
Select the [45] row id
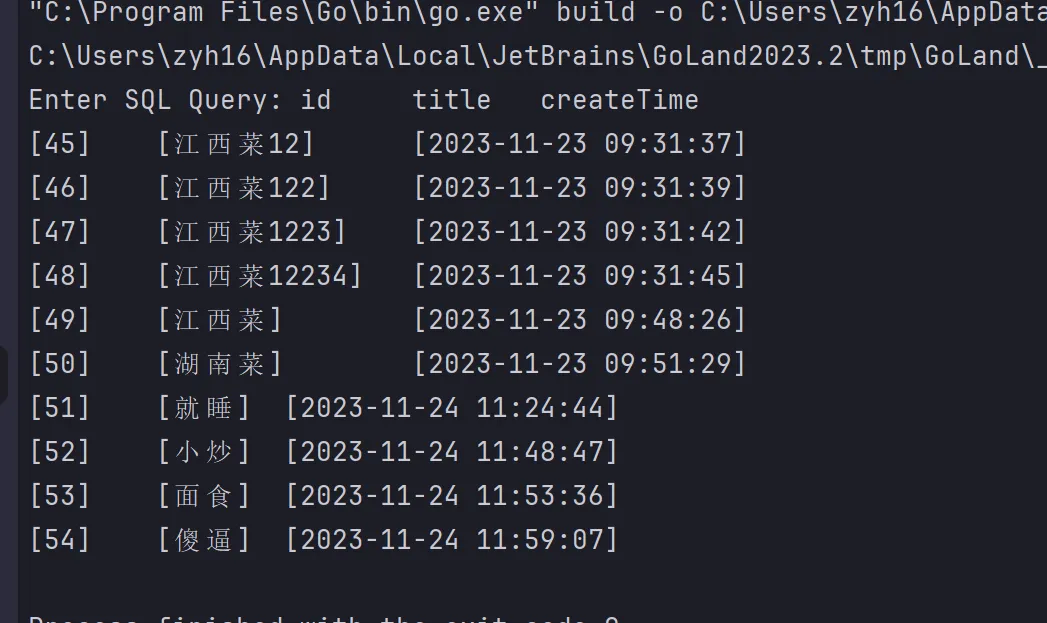60,144
